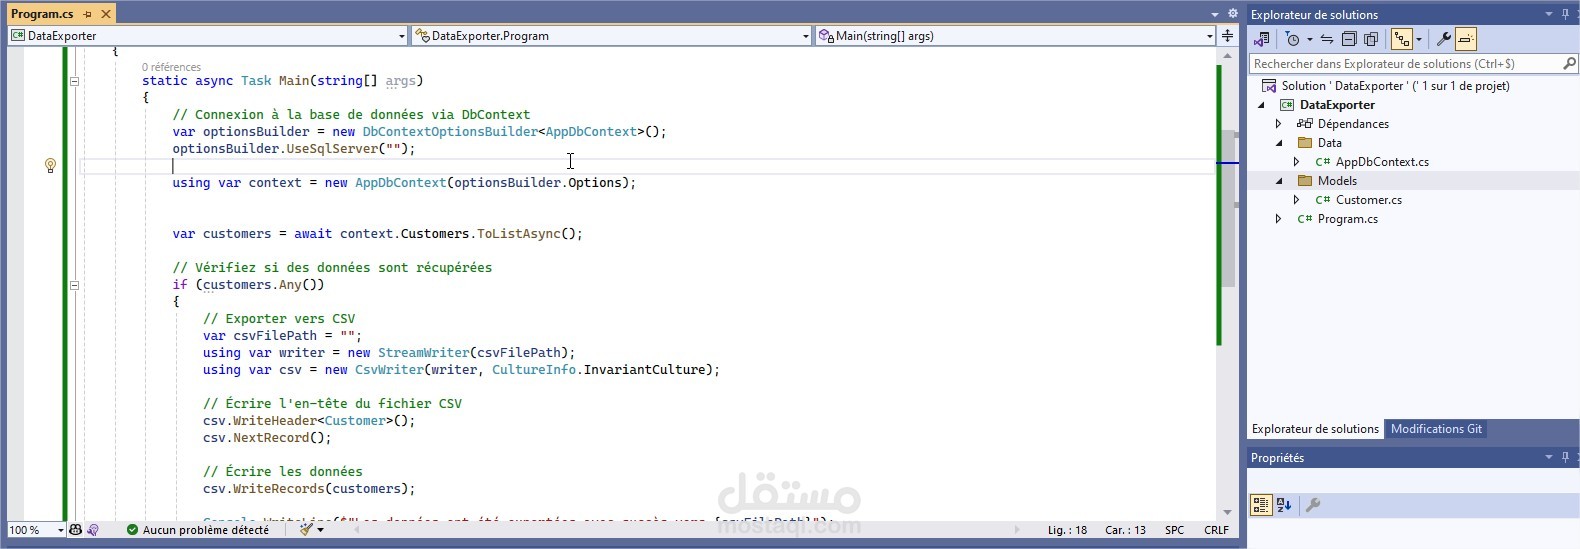Click the property pages wrench in Properties
Image resolution: width=1580 pixels, height=549 pixels.
click(1313, 505)
